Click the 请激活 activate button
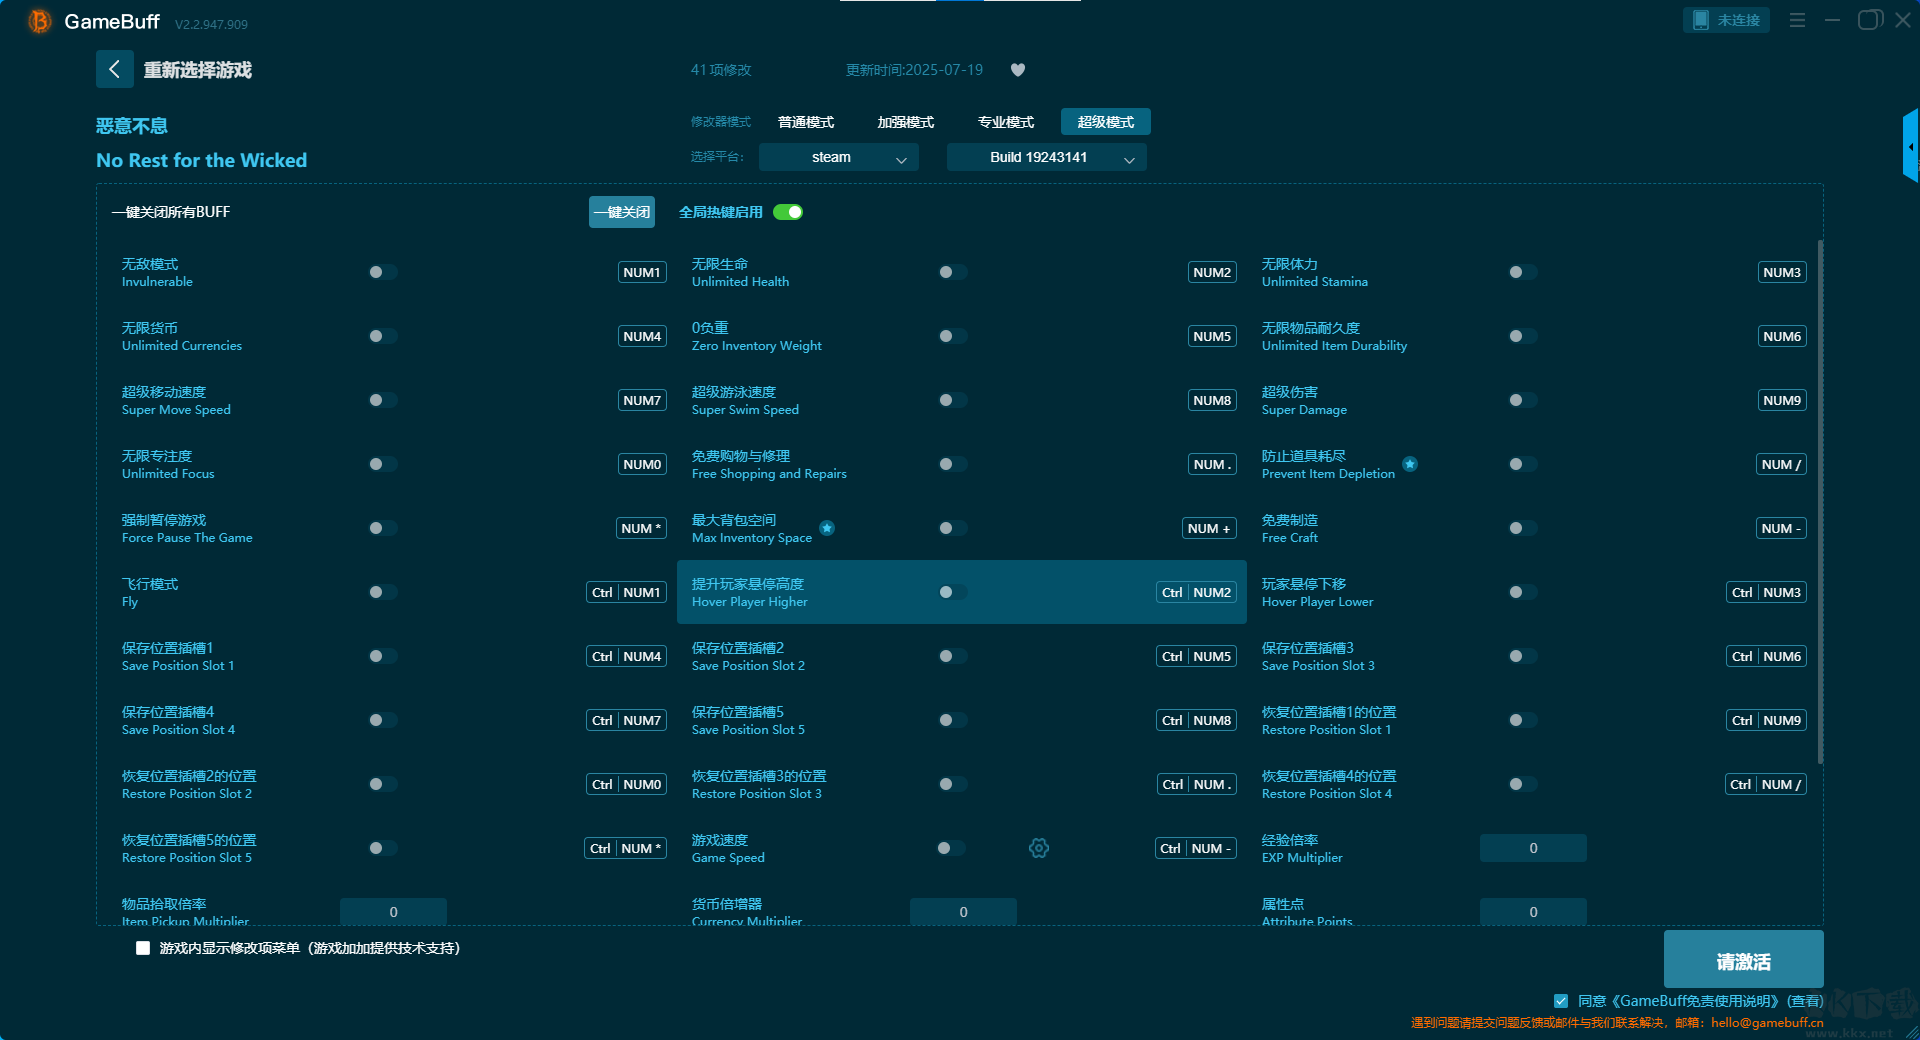Viewport: 1920px width, 1040px height. pyautogui.click(x=1744, y=961)
